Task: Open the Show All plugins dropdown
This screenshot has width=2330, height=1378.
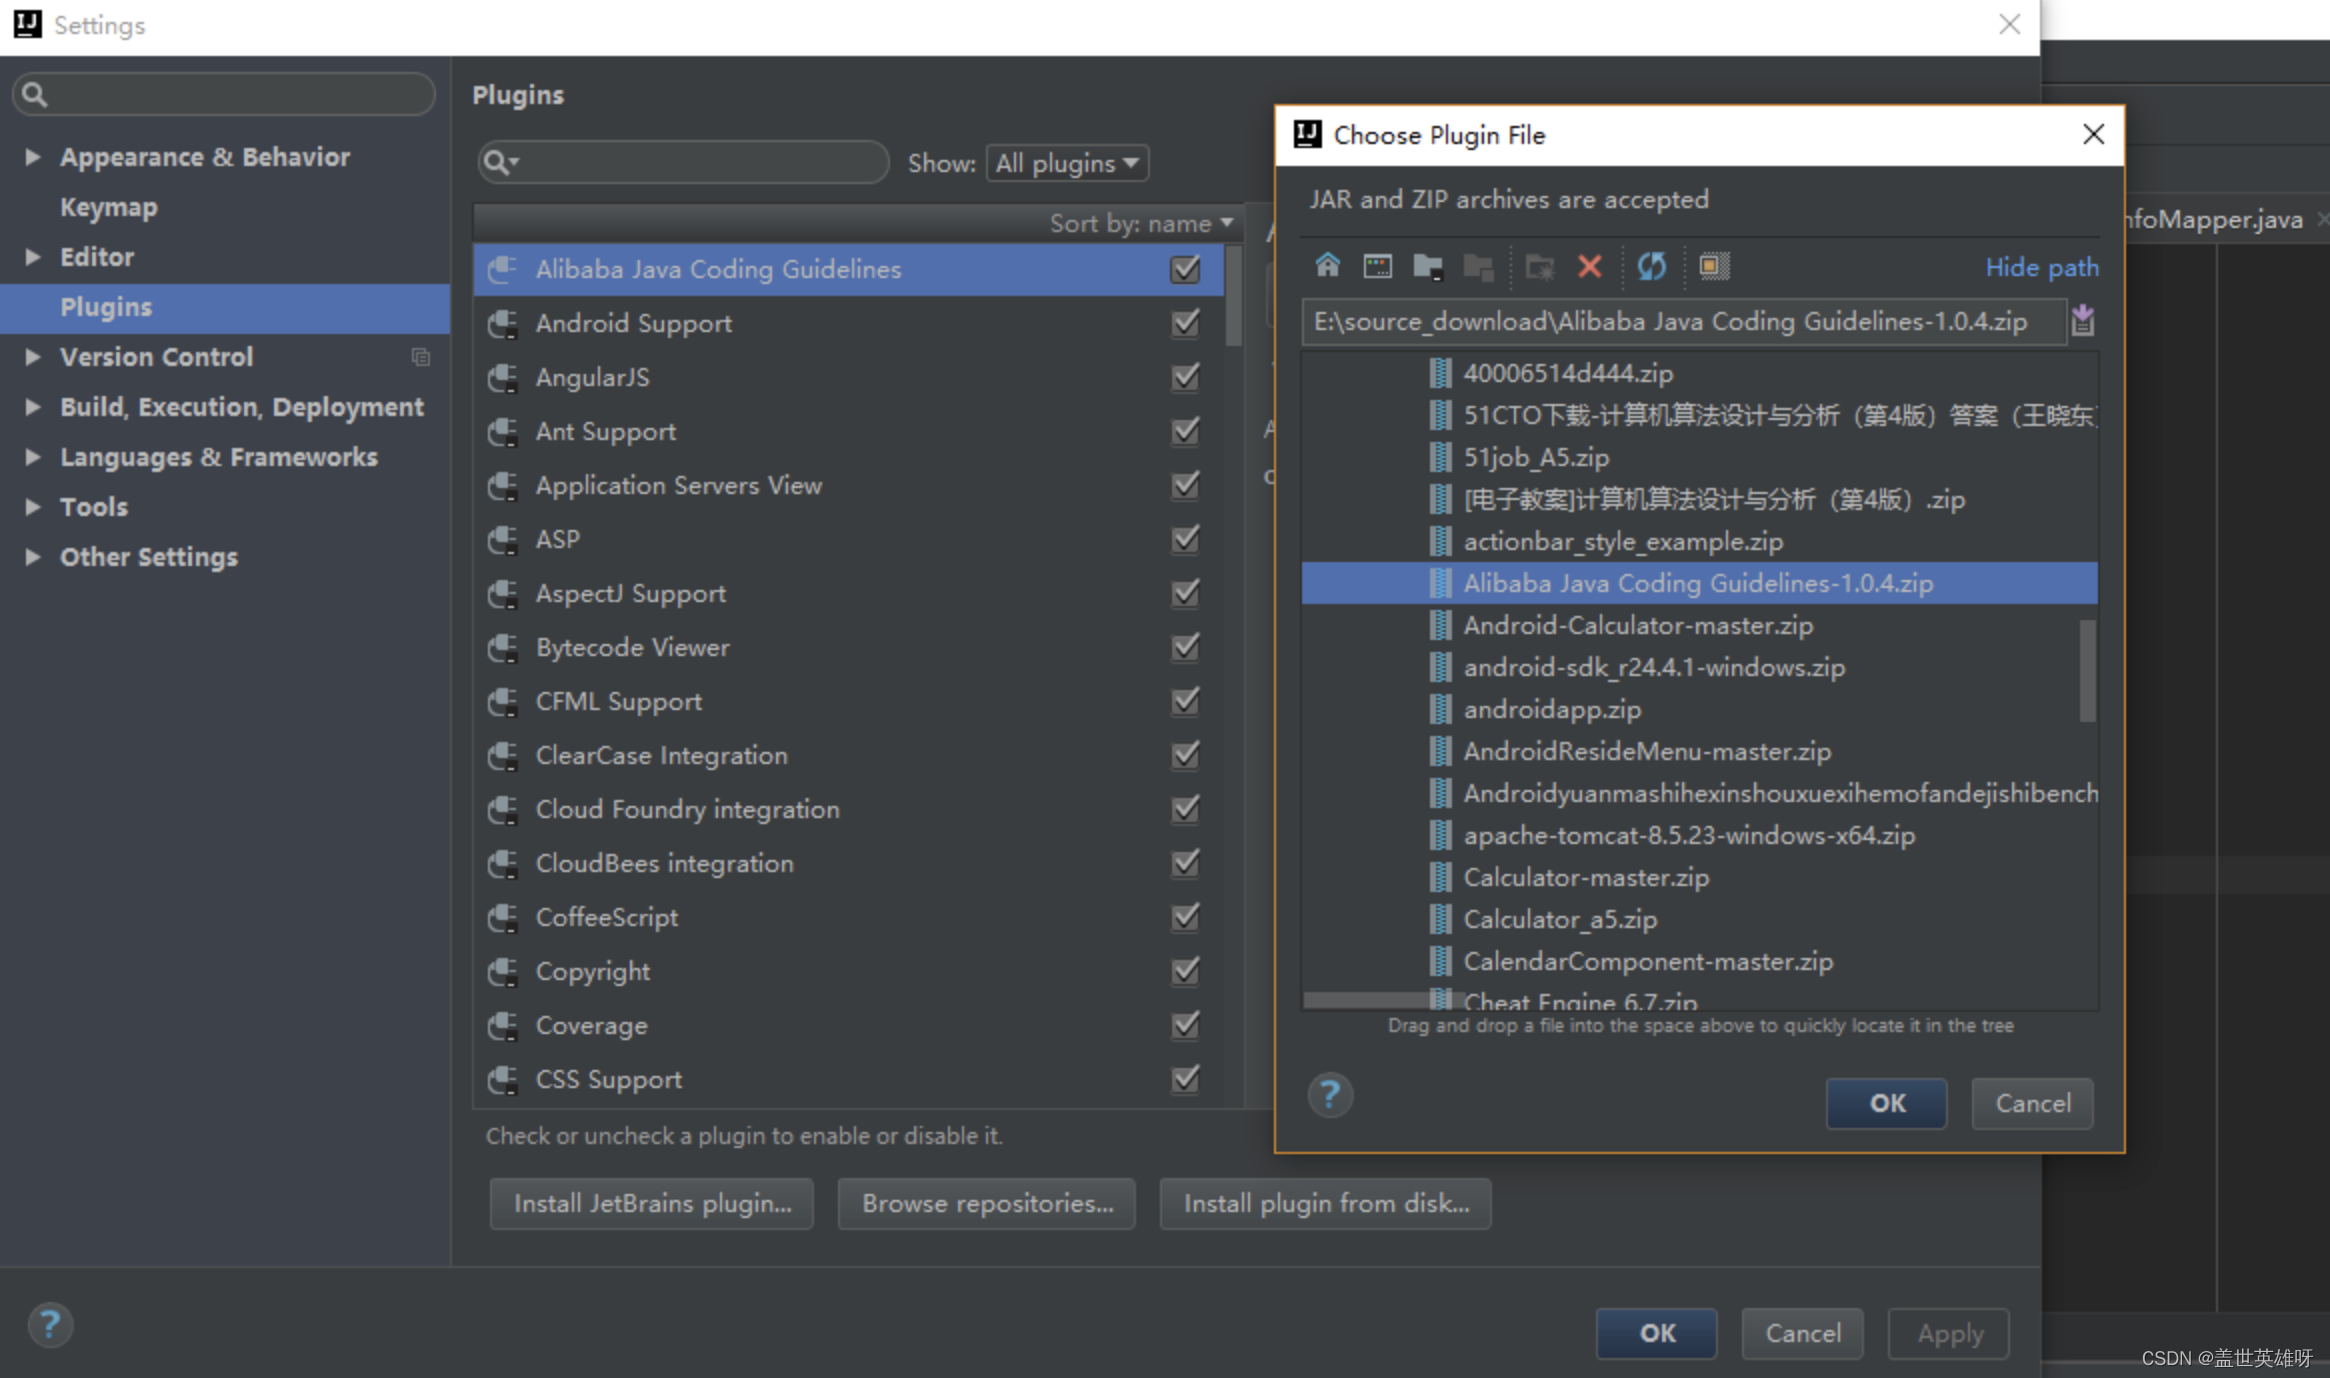Action: pos(1067,162)
